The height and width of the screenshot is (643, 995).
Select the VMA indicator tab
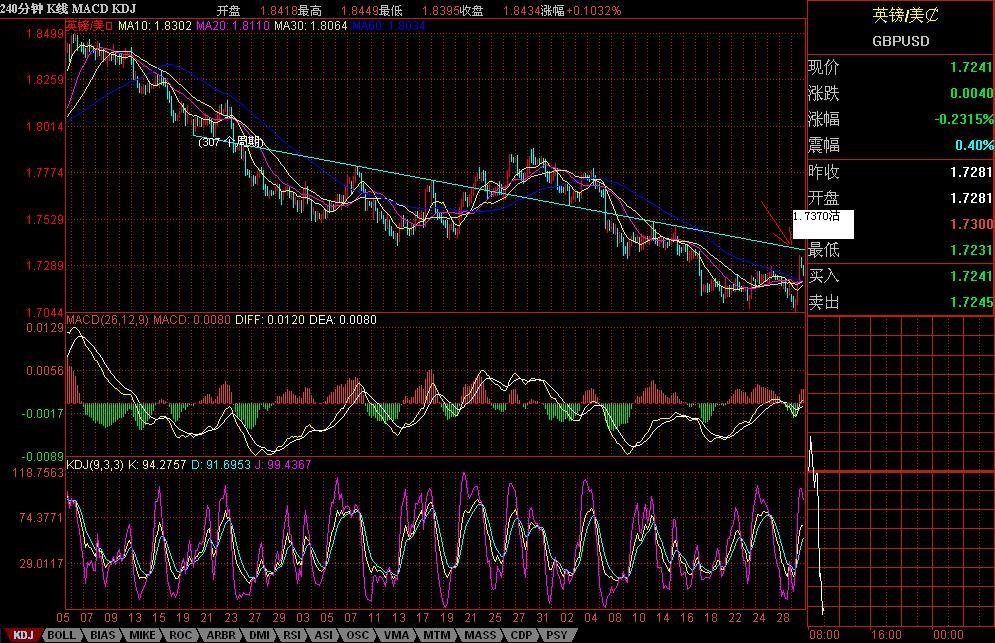[x=396, y=635]
